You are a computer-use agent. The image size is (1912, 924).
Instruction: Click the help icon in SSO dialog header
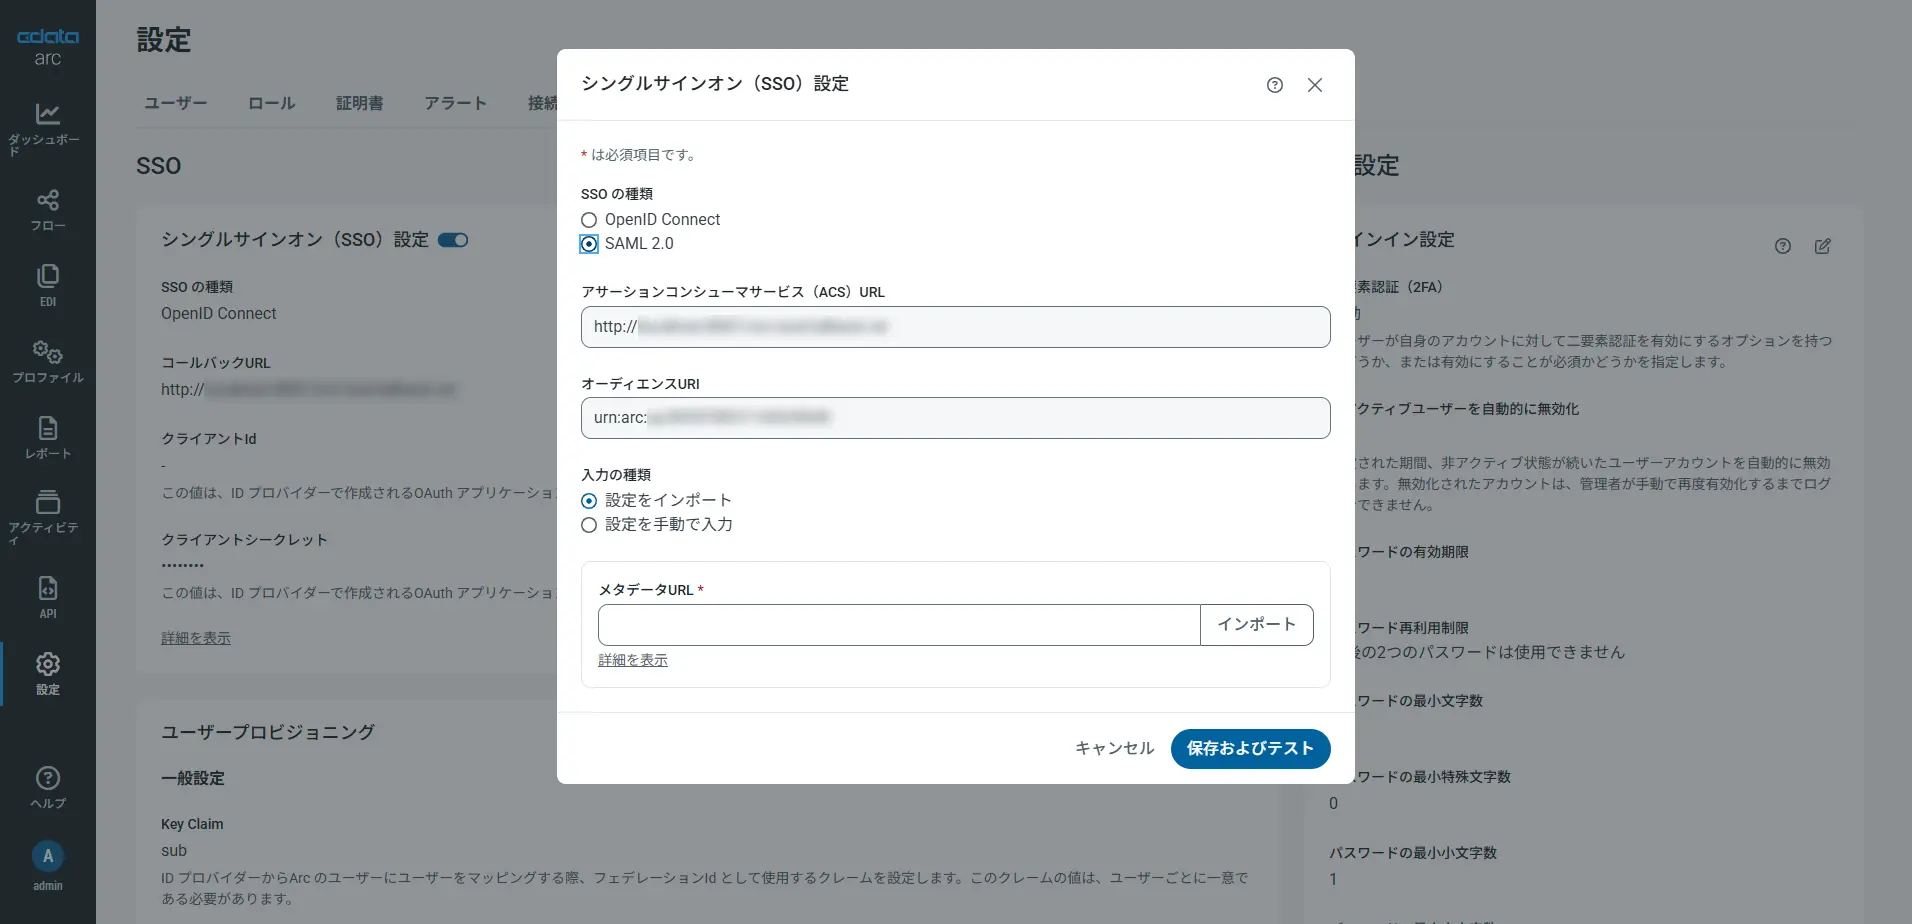point(1274,85)
